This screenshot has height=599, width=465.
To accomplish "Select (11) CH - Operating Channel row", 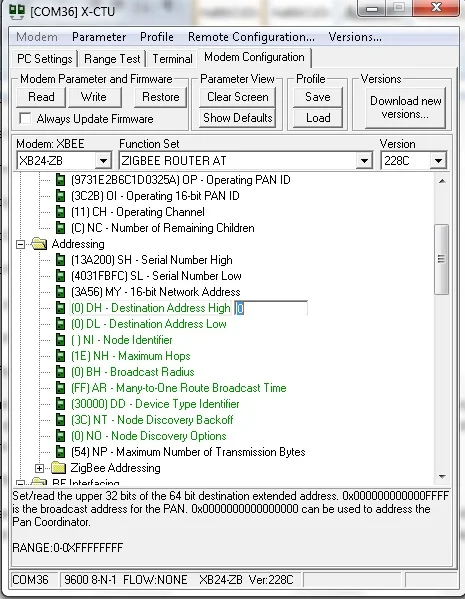I will click(138, 212).
